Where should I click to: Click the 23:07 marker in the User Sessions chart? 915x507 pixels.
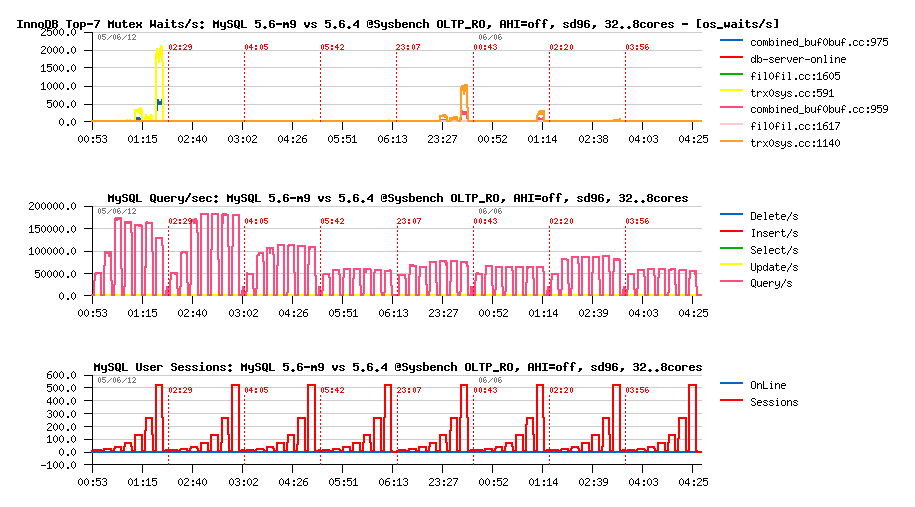coord(408,390)
